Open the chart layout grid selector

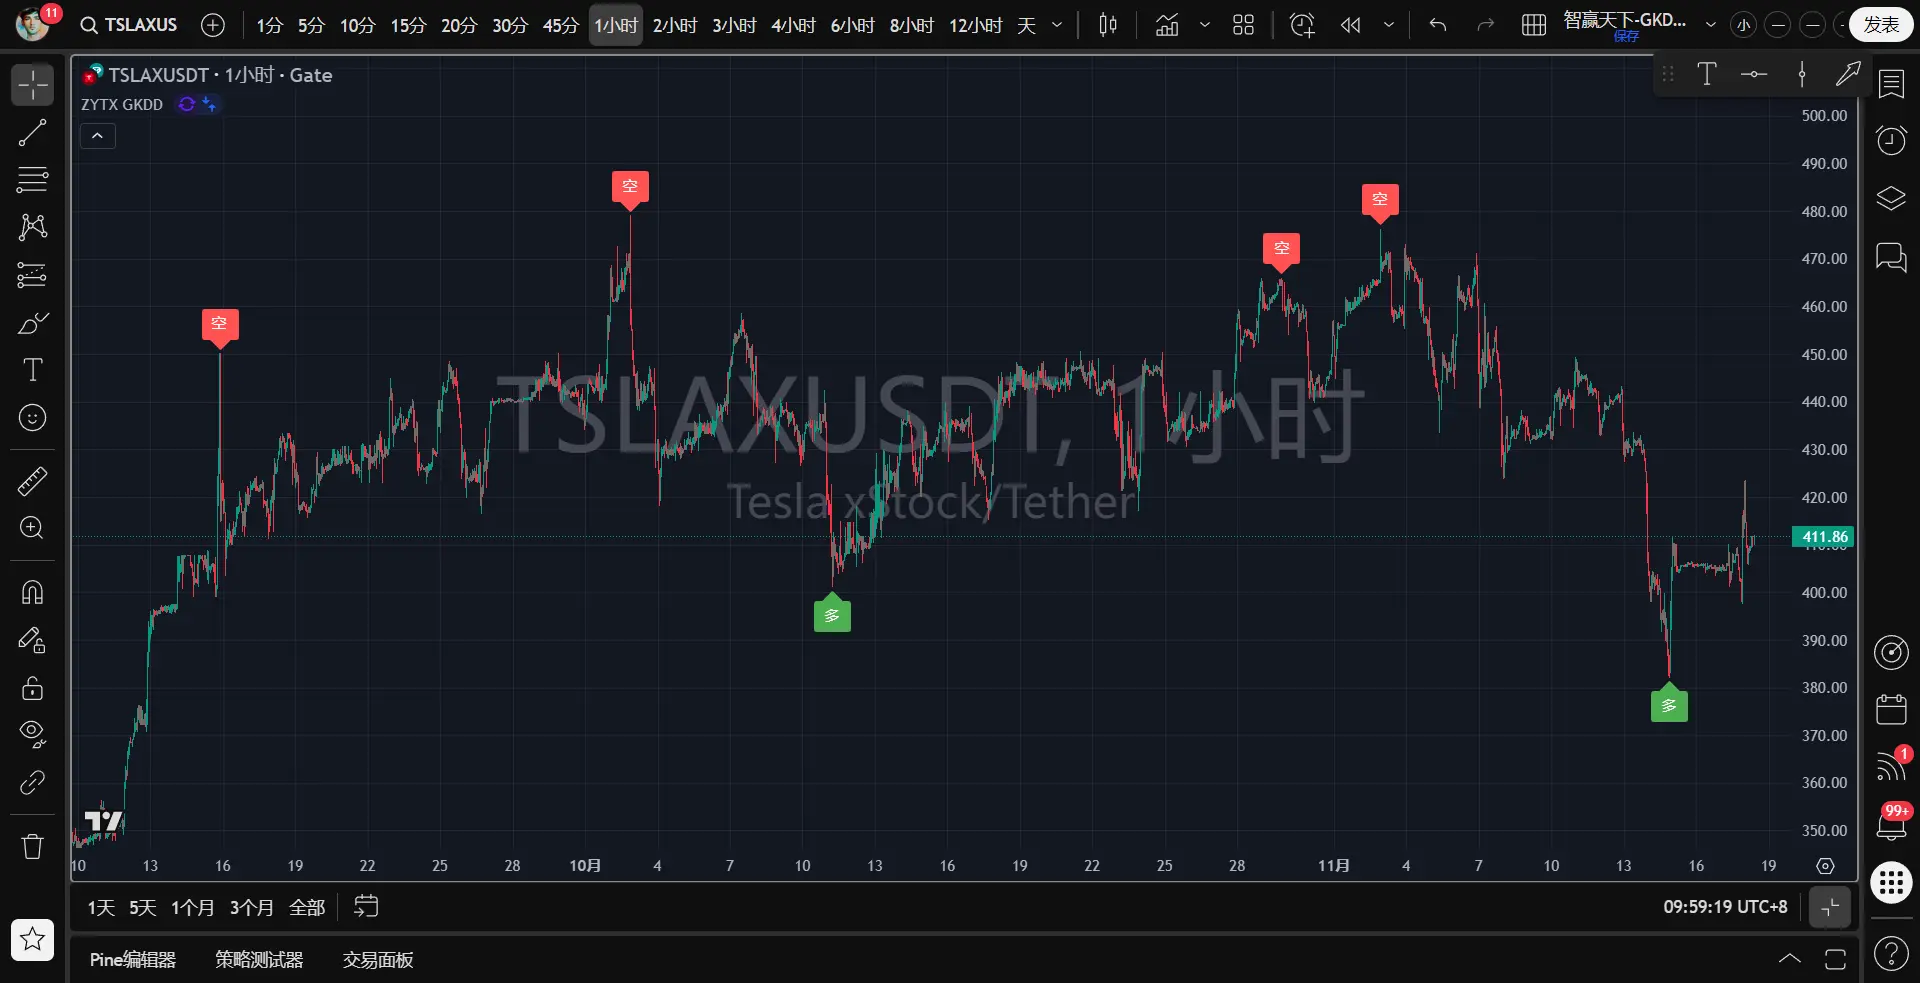1534,25
